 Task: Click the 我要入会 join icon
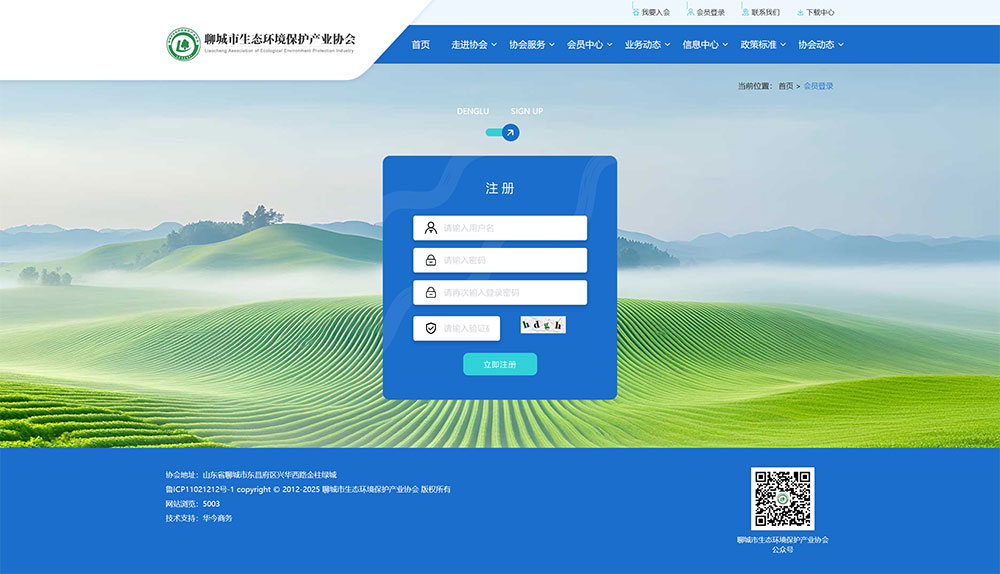pos(635,12)
